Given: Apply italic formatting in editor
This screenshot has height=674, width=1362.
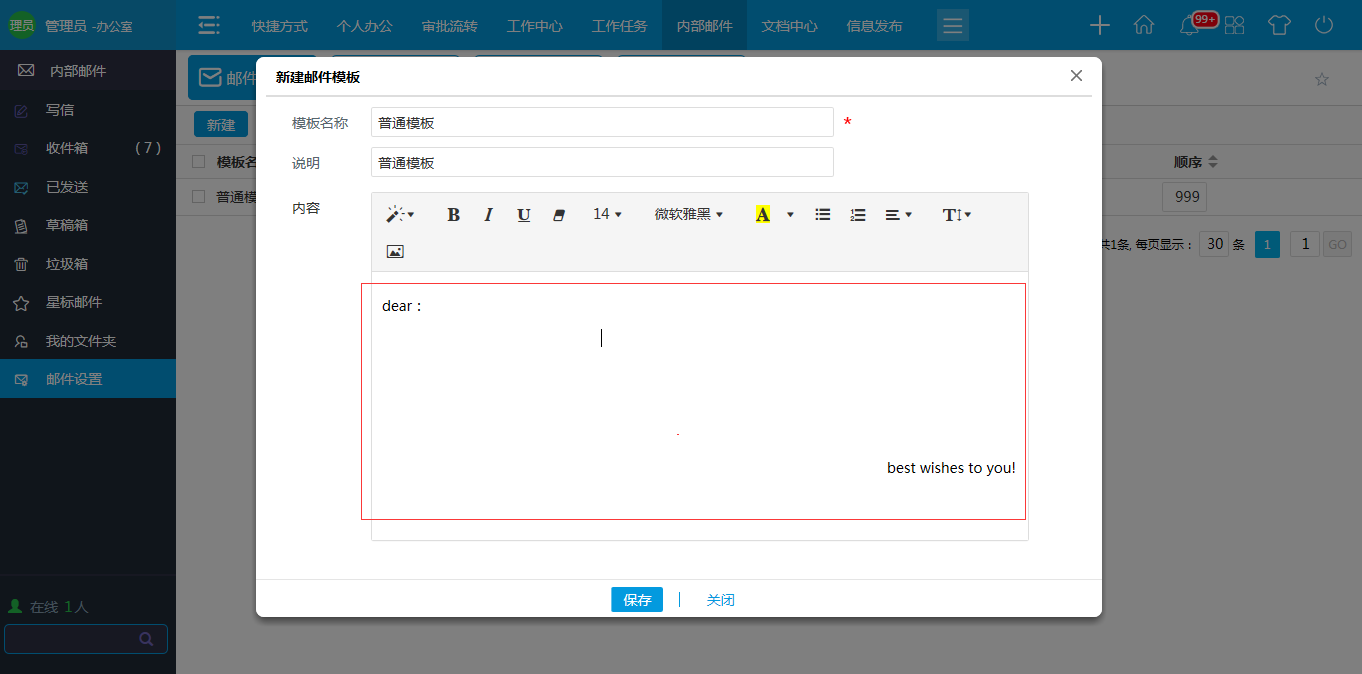Looking at the screenshot, I should click(x=488, y=215).
